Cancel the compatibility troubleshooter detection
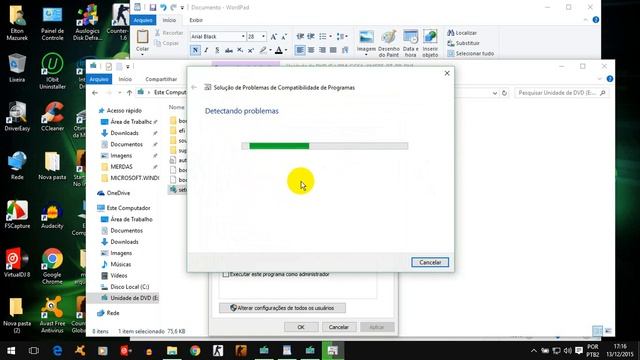 (x=430, y=262)
